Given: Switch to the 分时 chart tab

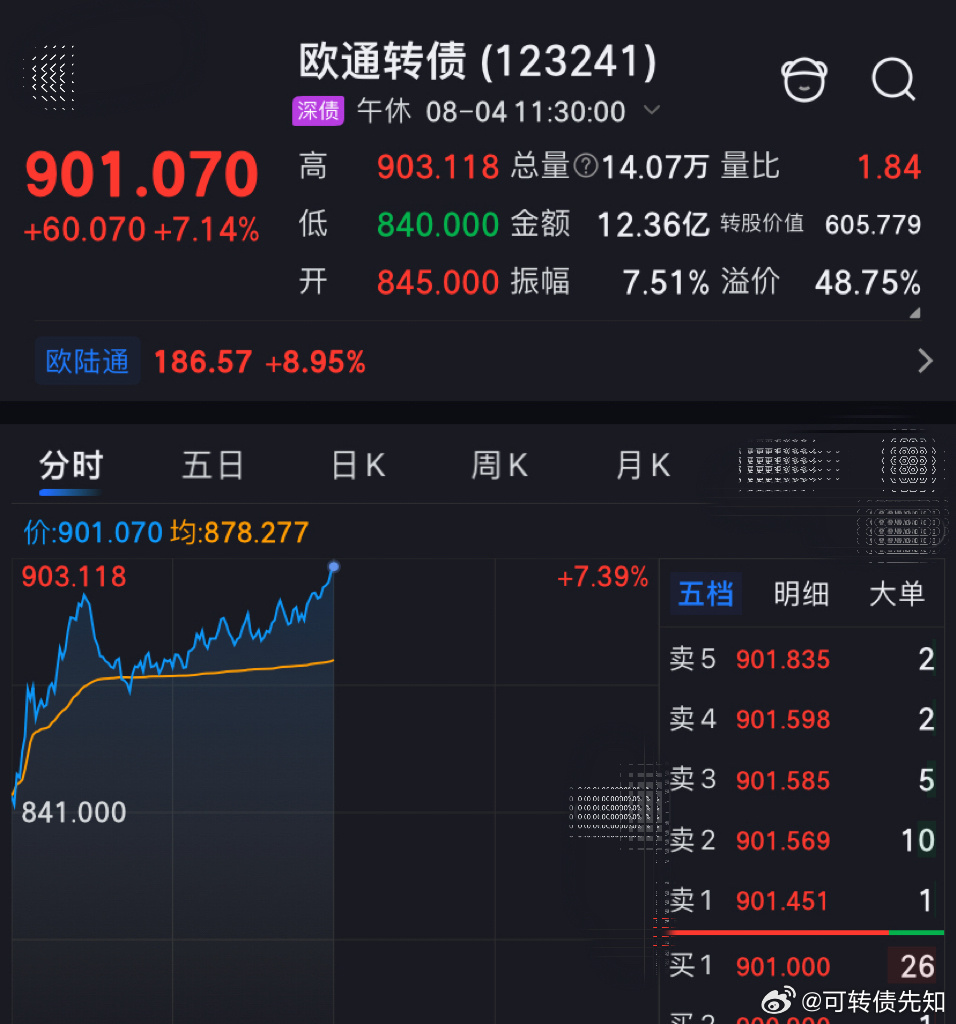Looking at the screenshot, I should click(x=71, y=466).
